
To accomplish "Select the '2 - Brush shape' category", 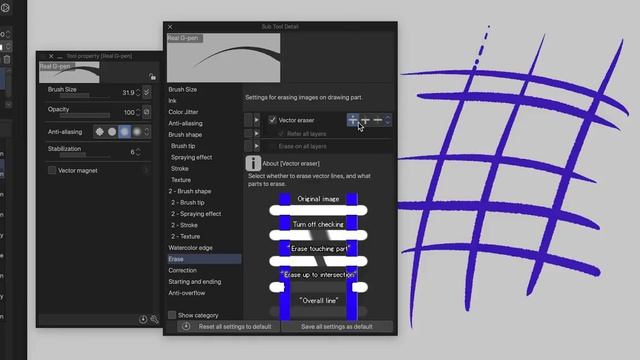I will tap(190, 191).
